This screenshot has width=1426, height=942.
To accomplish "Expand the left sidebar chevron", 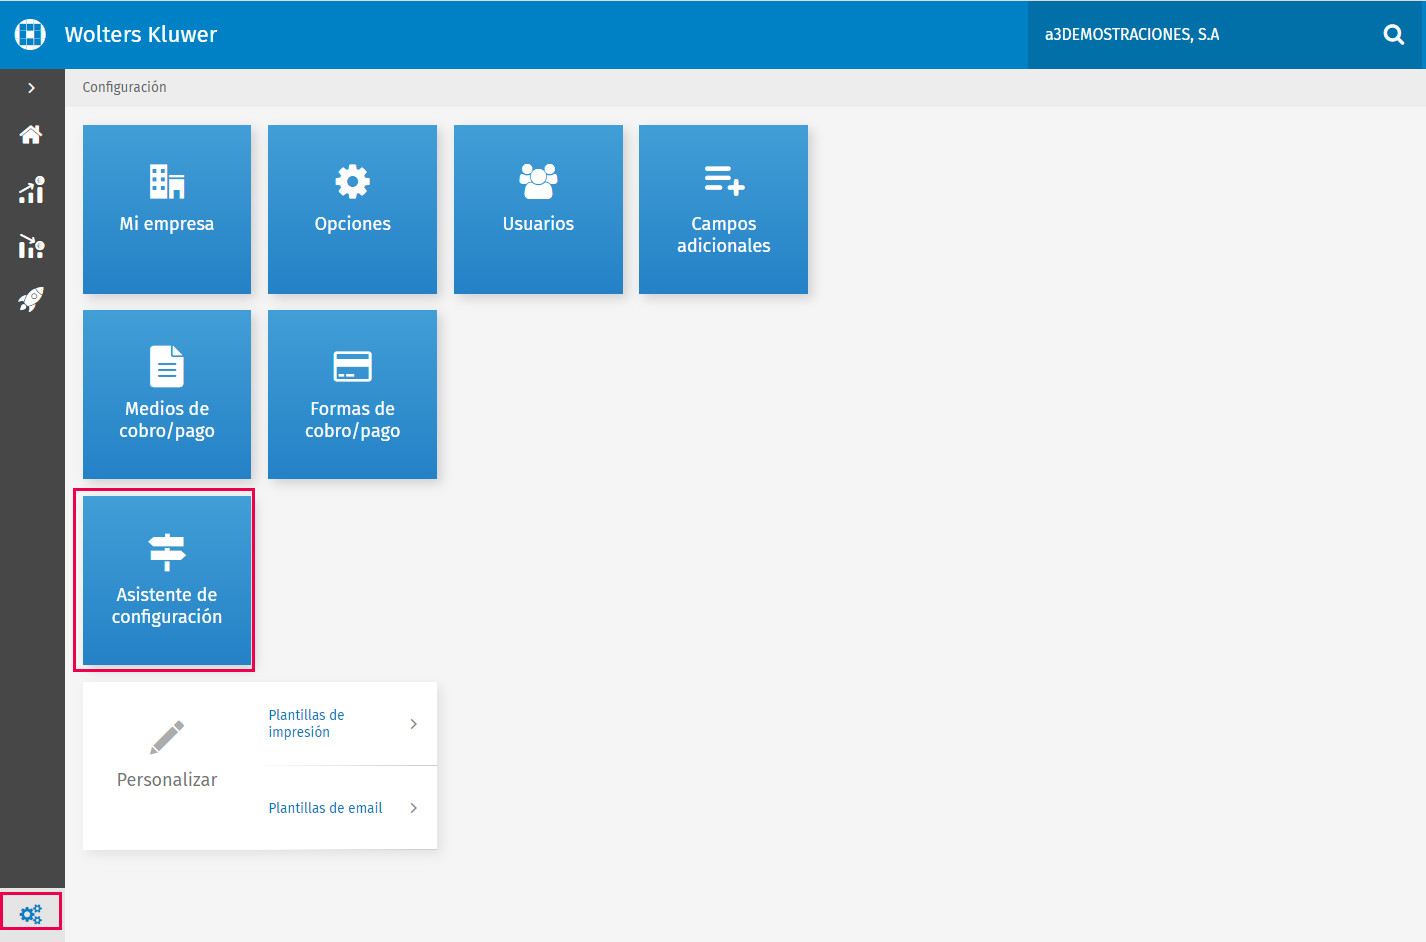I will 32,88.
